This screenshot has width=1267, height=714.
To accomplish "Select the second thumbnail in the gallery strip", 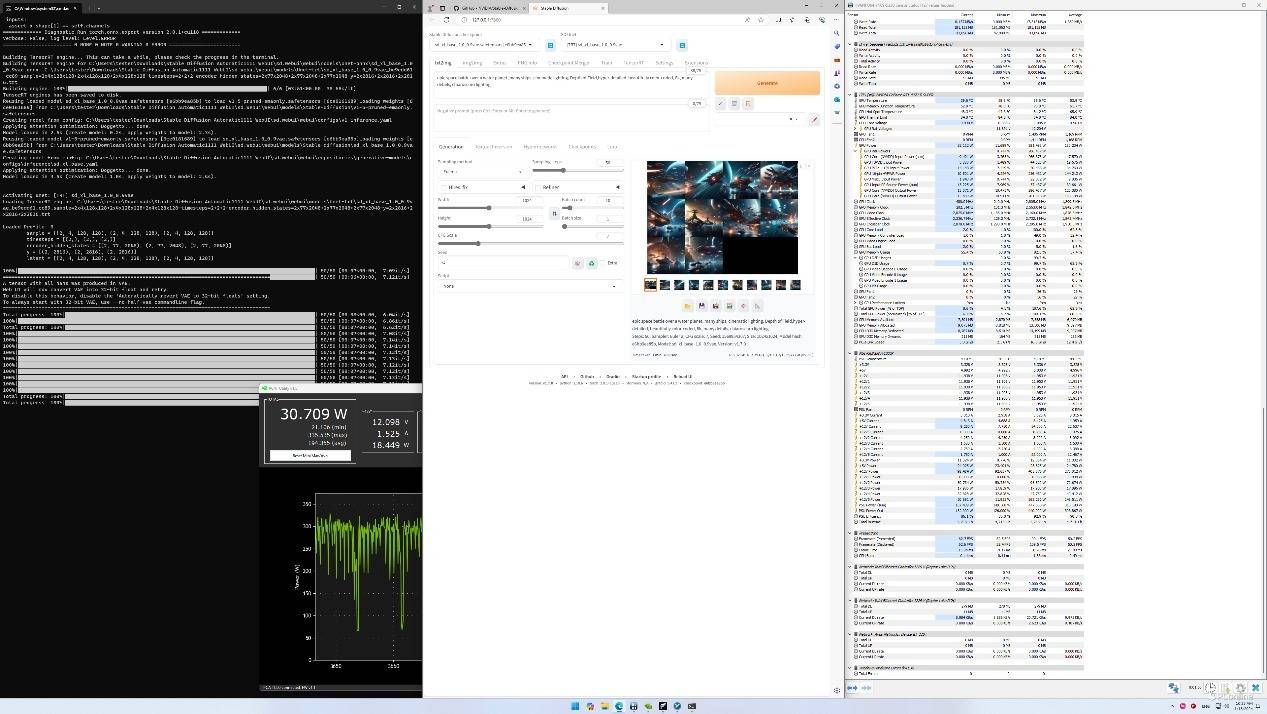I will tap(665, 285).
